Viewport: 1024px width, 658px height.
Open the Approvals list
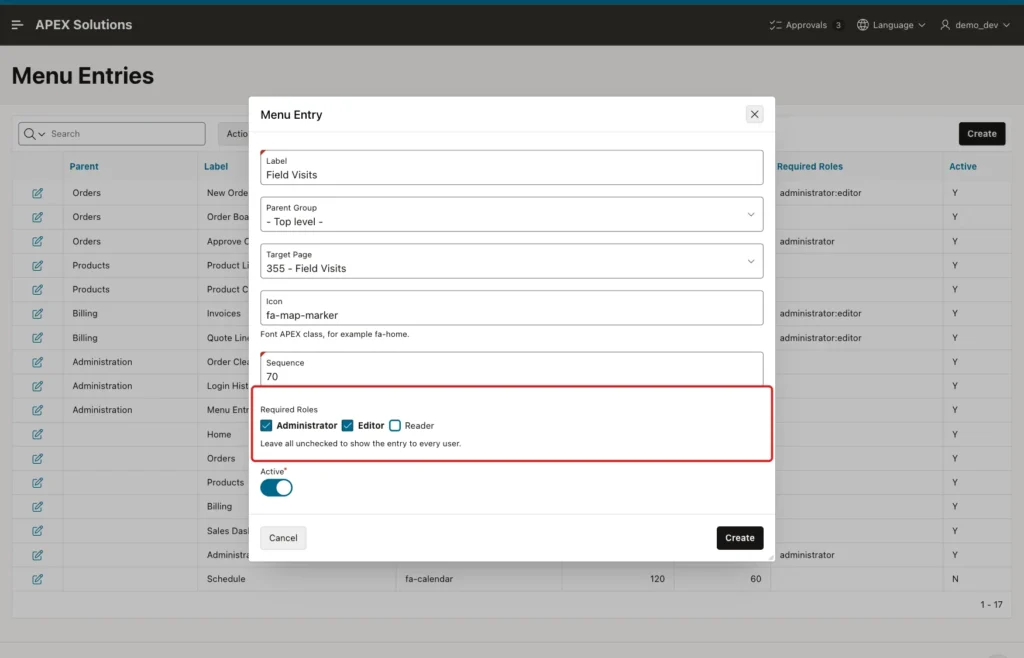(x=805, y=25)
